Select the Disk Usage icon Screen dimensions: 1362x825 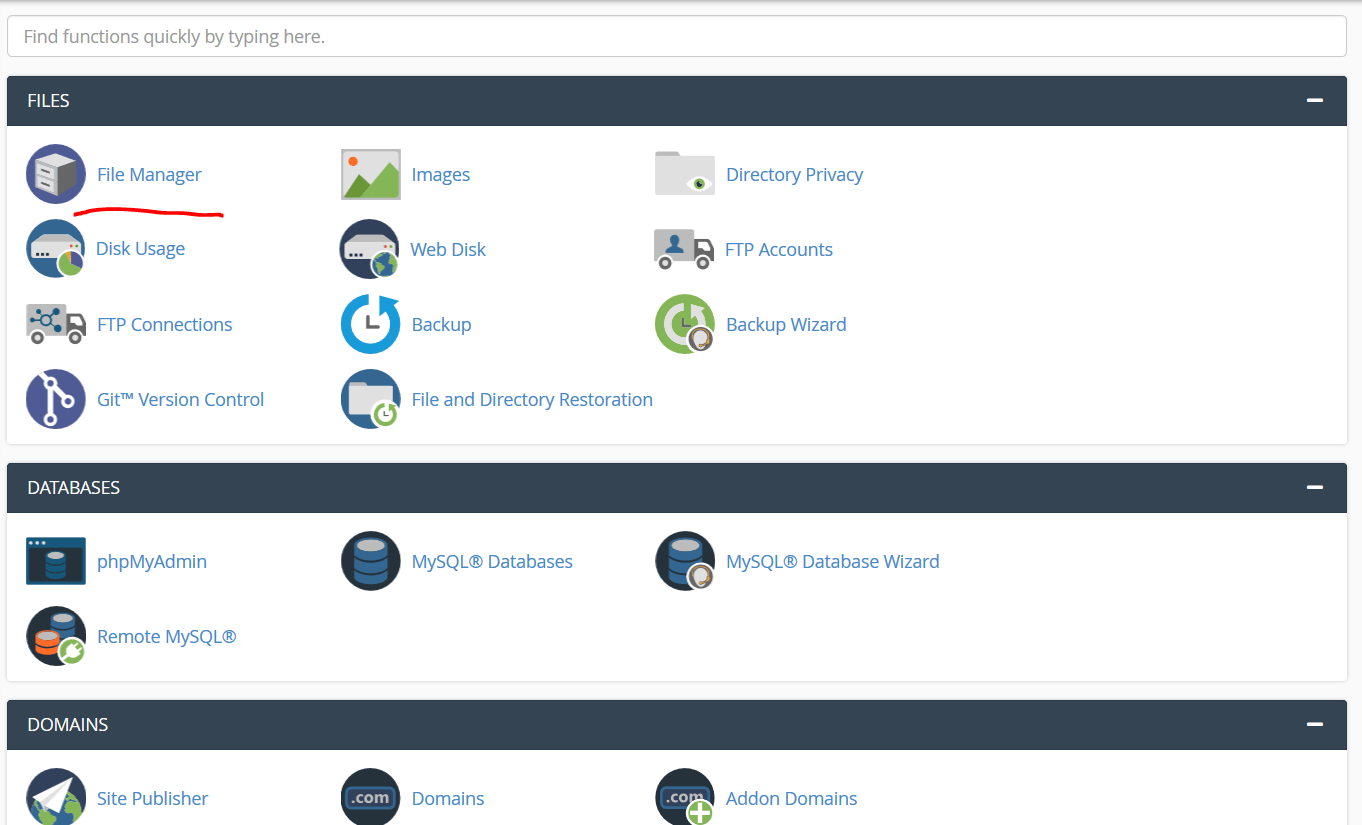tap(56, 249)
